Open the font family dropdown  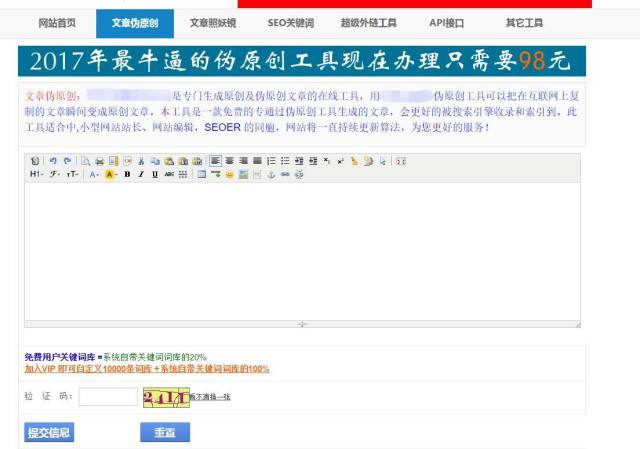(55, 174)
